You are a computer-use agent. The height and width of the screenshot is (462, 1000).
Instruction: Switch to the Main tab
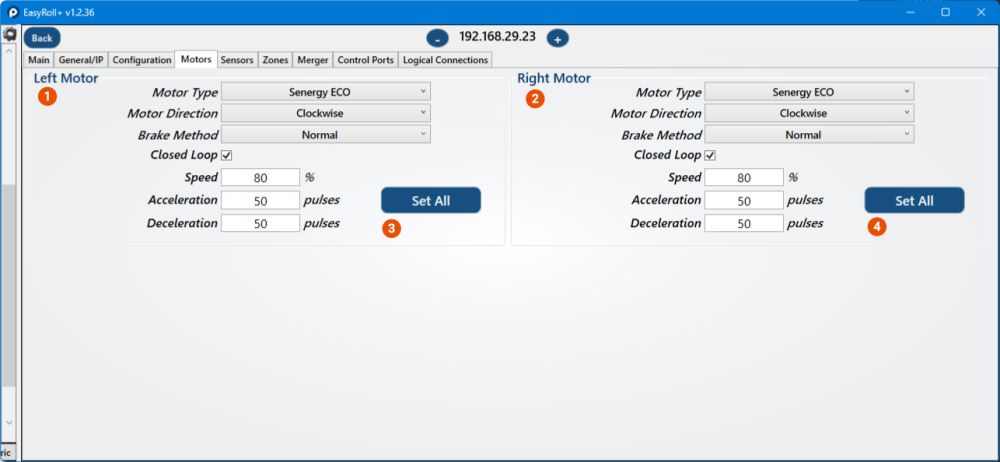(x=38, y=60)
